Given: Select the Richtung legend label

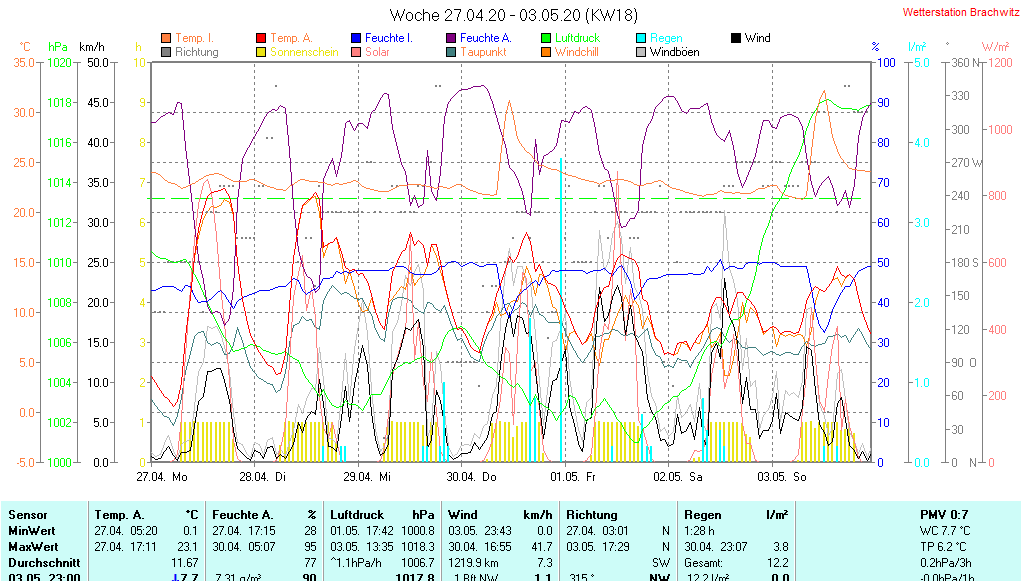Looking at the screenshot, I should click(196, 52).
